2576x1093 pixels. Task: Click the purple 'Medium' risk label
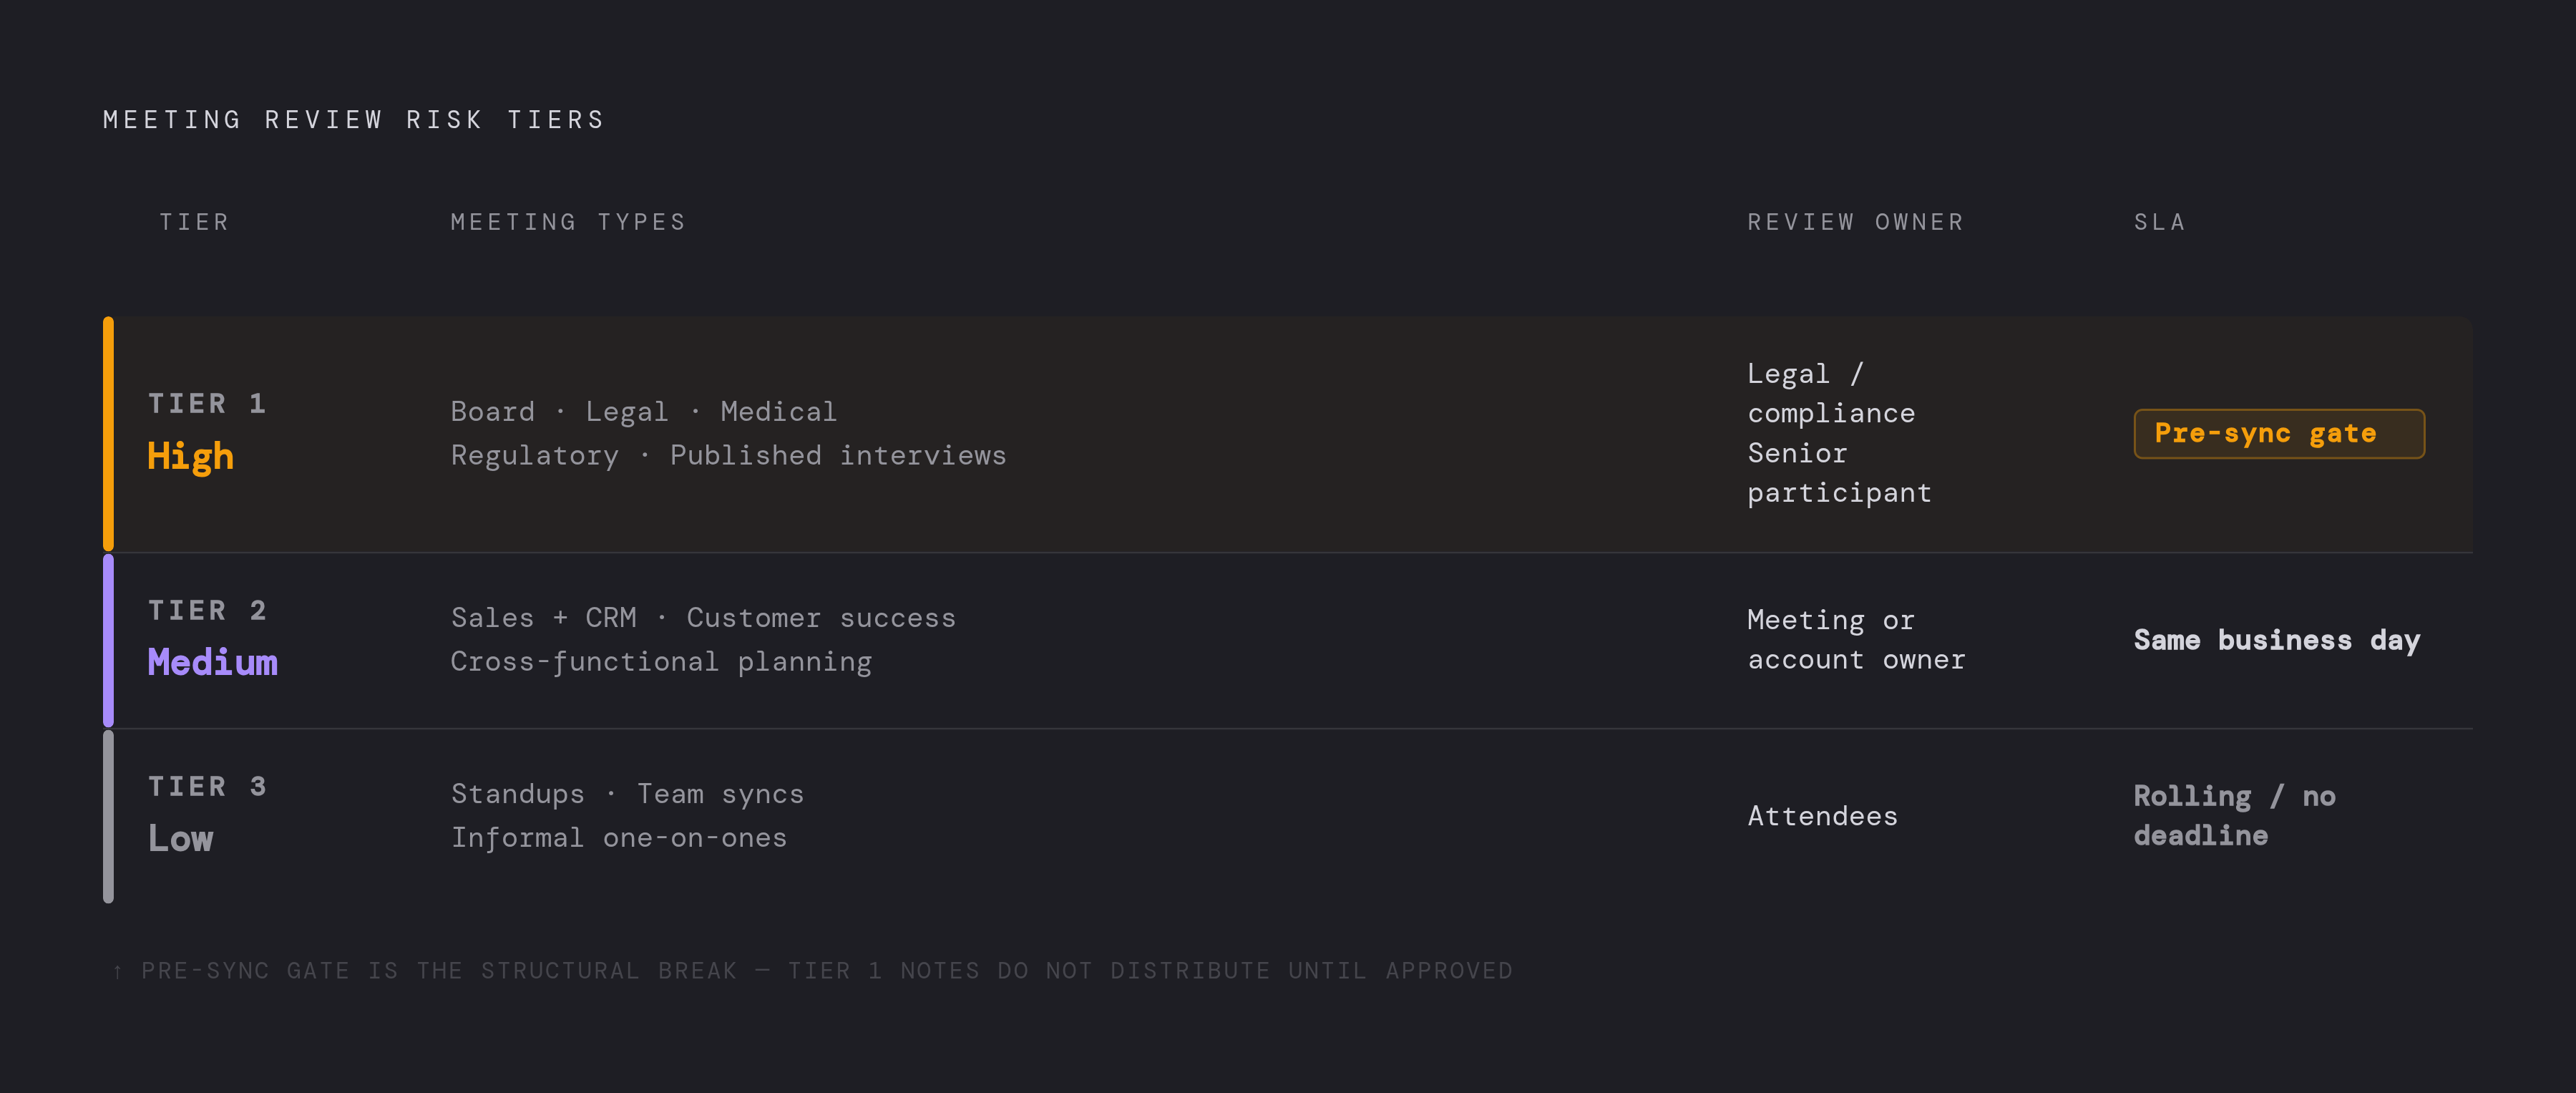point(213,662)
